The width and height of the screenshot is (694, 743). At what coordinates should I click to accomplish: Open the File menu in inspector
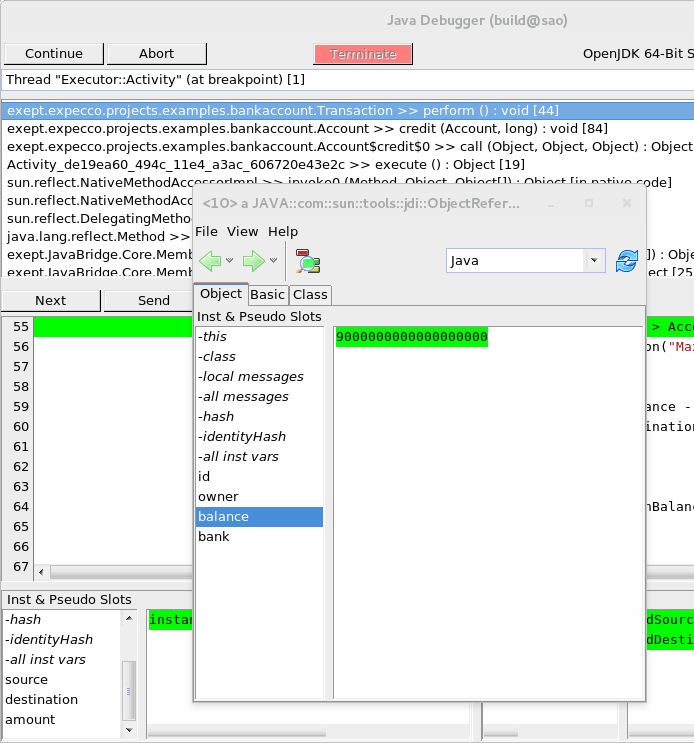[206, 231]
